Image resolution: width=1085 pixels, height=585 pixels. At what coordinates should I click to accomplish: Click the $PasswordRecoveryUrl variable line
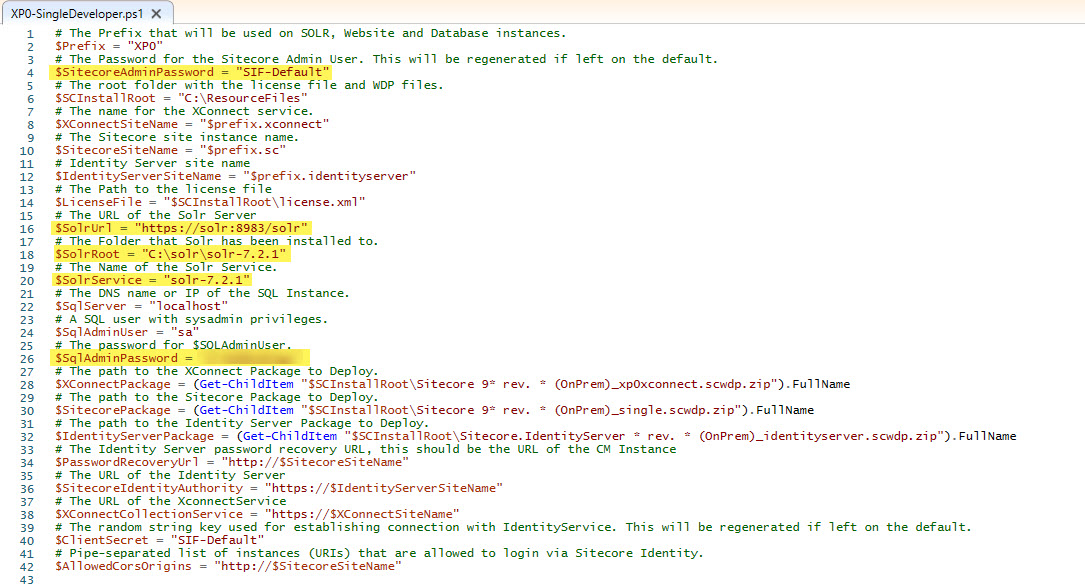click(x=232, y=462)
